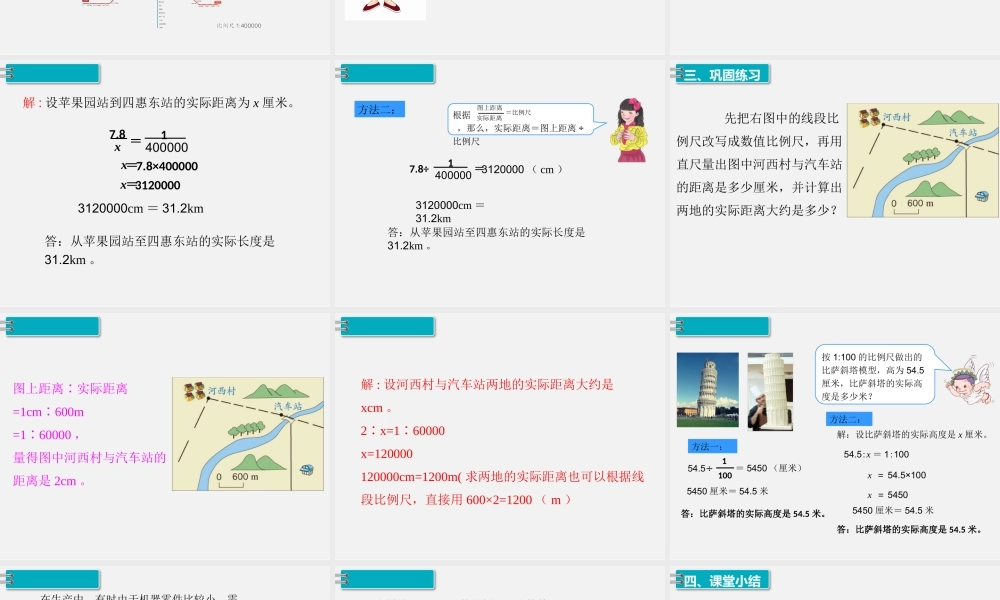The height and width of the screenshot is (600, 1000).
Task: Click the teal slide title bar banner
Action: point(53,73)
